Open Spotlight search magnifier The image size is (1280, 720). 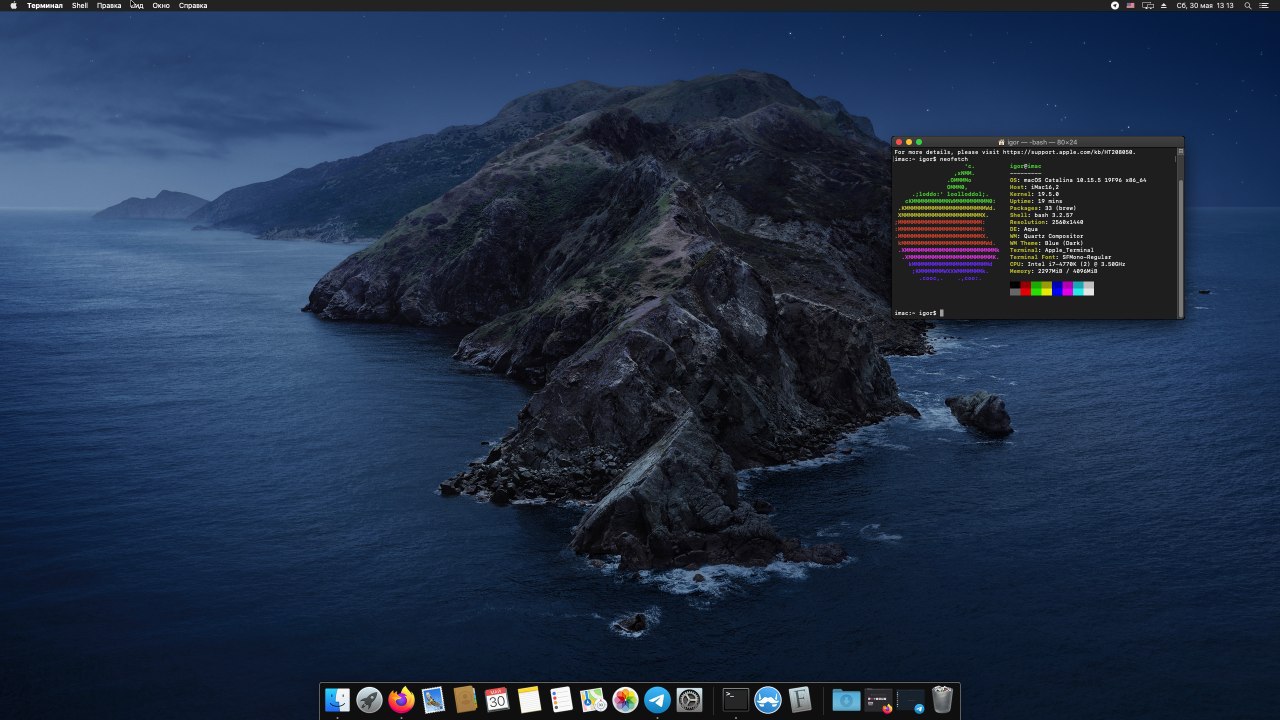pyautogui.click(x=1247, y=5)
